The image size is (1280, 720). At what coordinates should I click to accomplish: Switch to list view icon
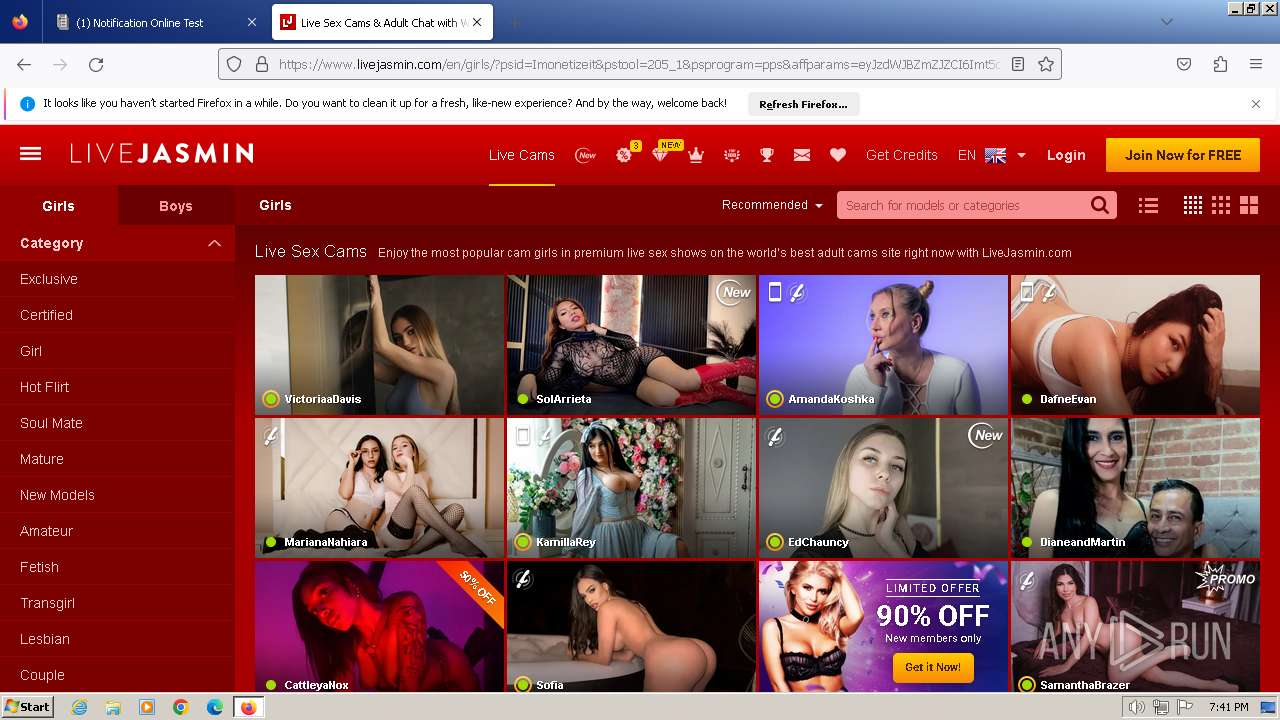[x=1148, y=205]
